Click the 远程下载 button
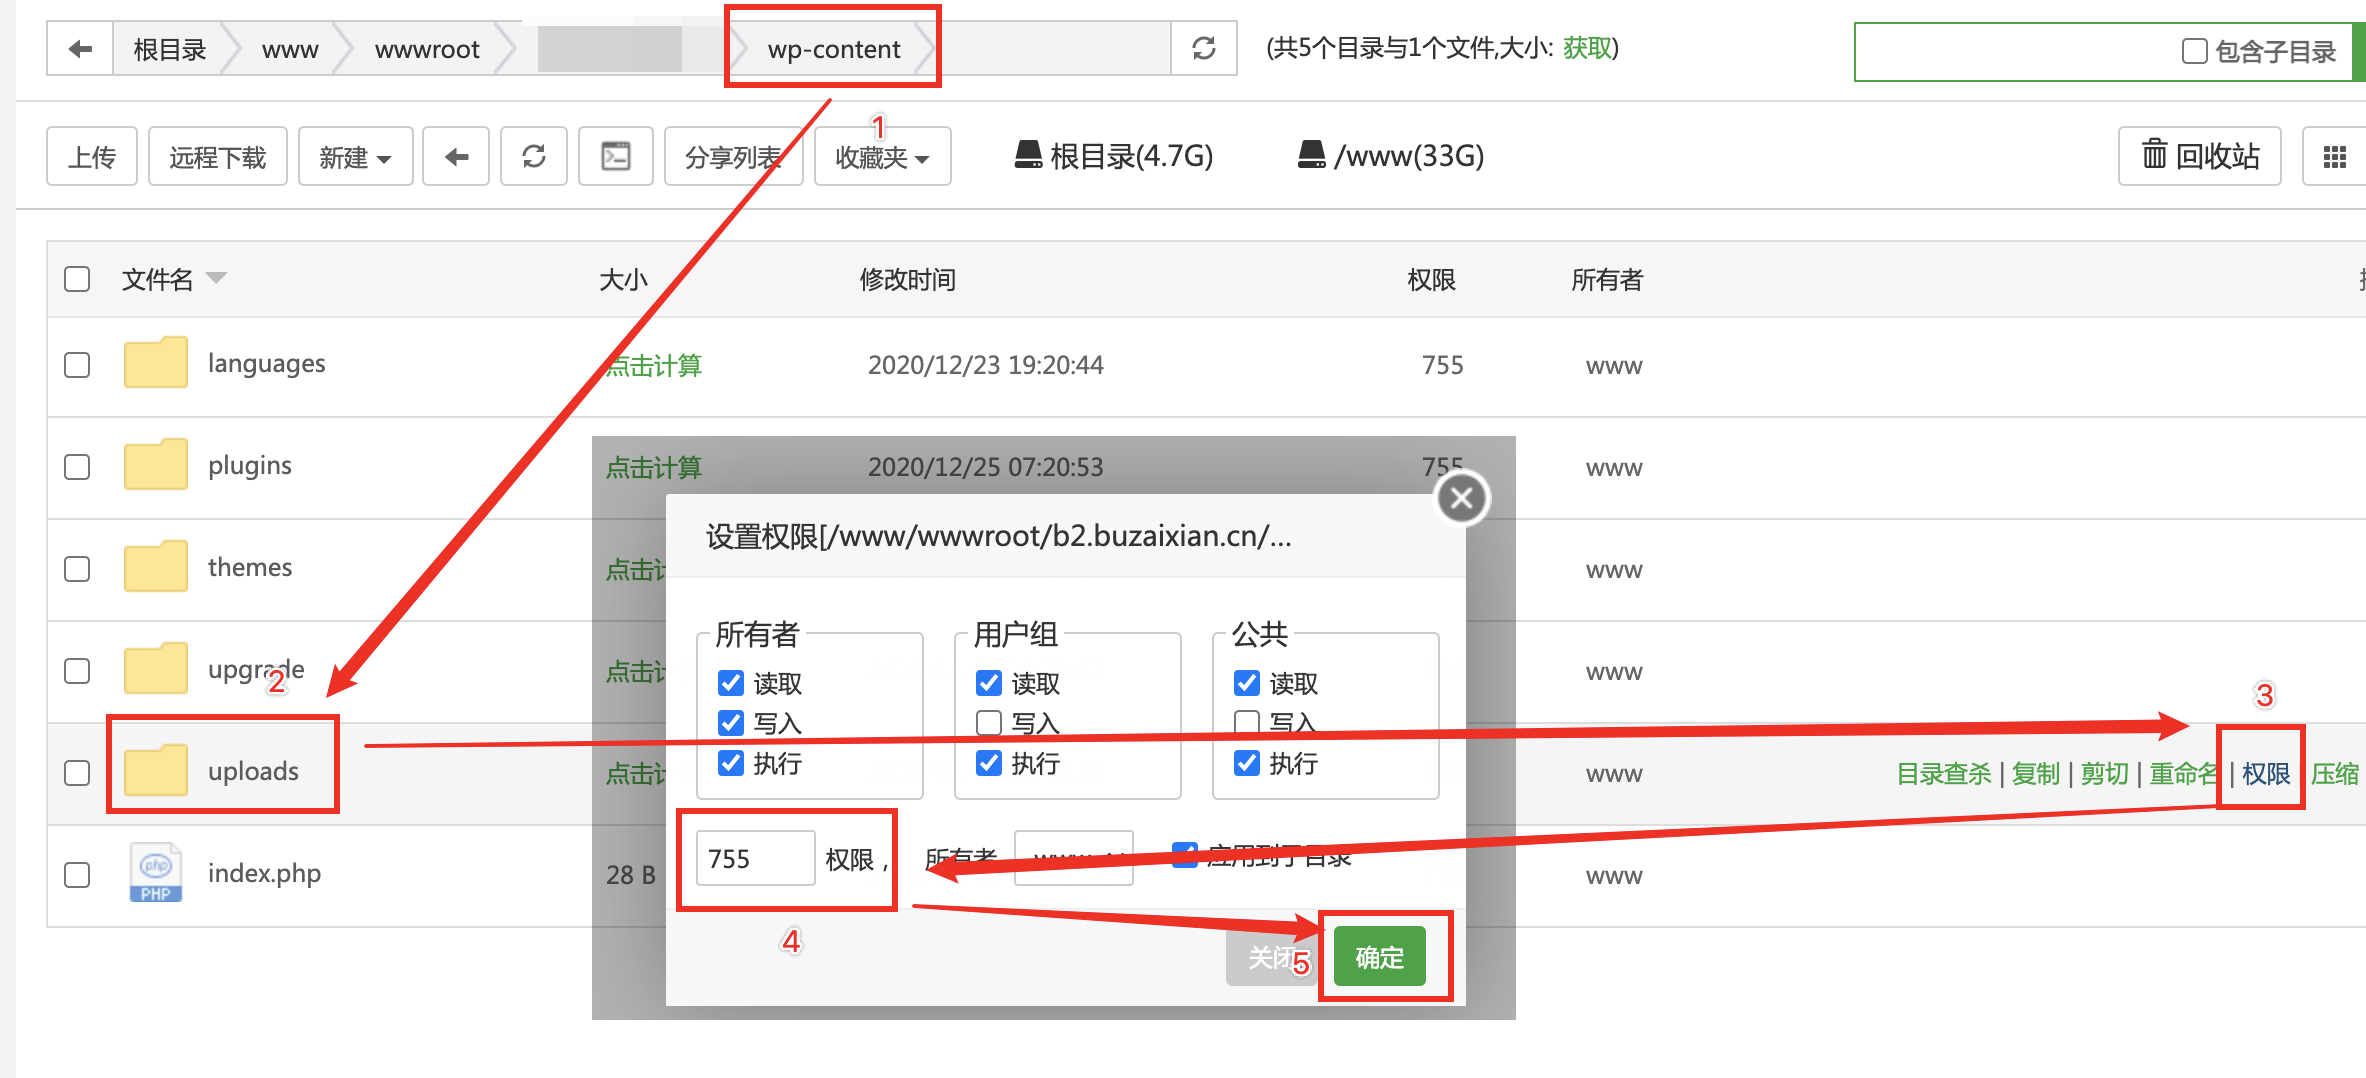2366x1078 pixels. (218, 157)
